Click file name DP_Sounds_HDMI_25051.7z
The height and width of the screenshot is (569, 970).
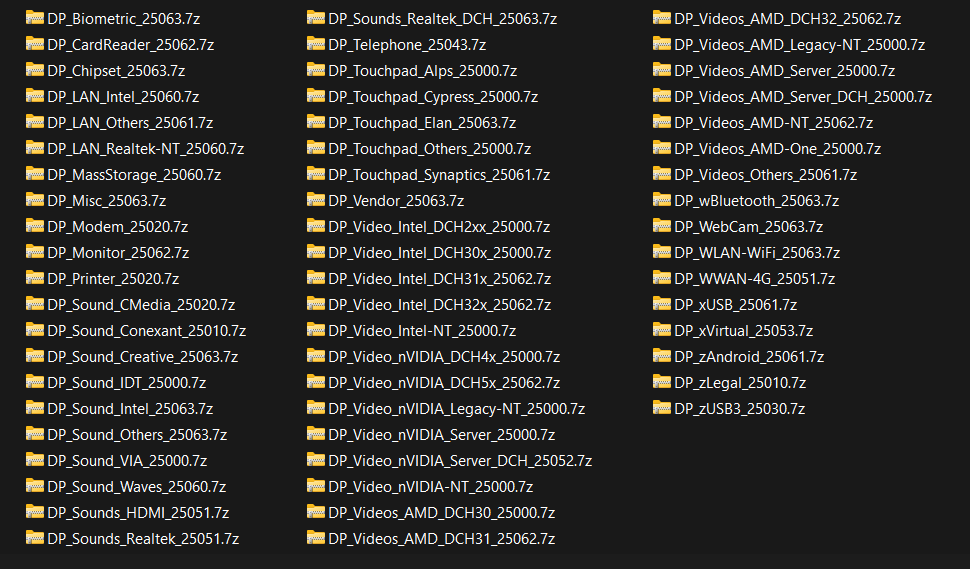click(138, 513)
